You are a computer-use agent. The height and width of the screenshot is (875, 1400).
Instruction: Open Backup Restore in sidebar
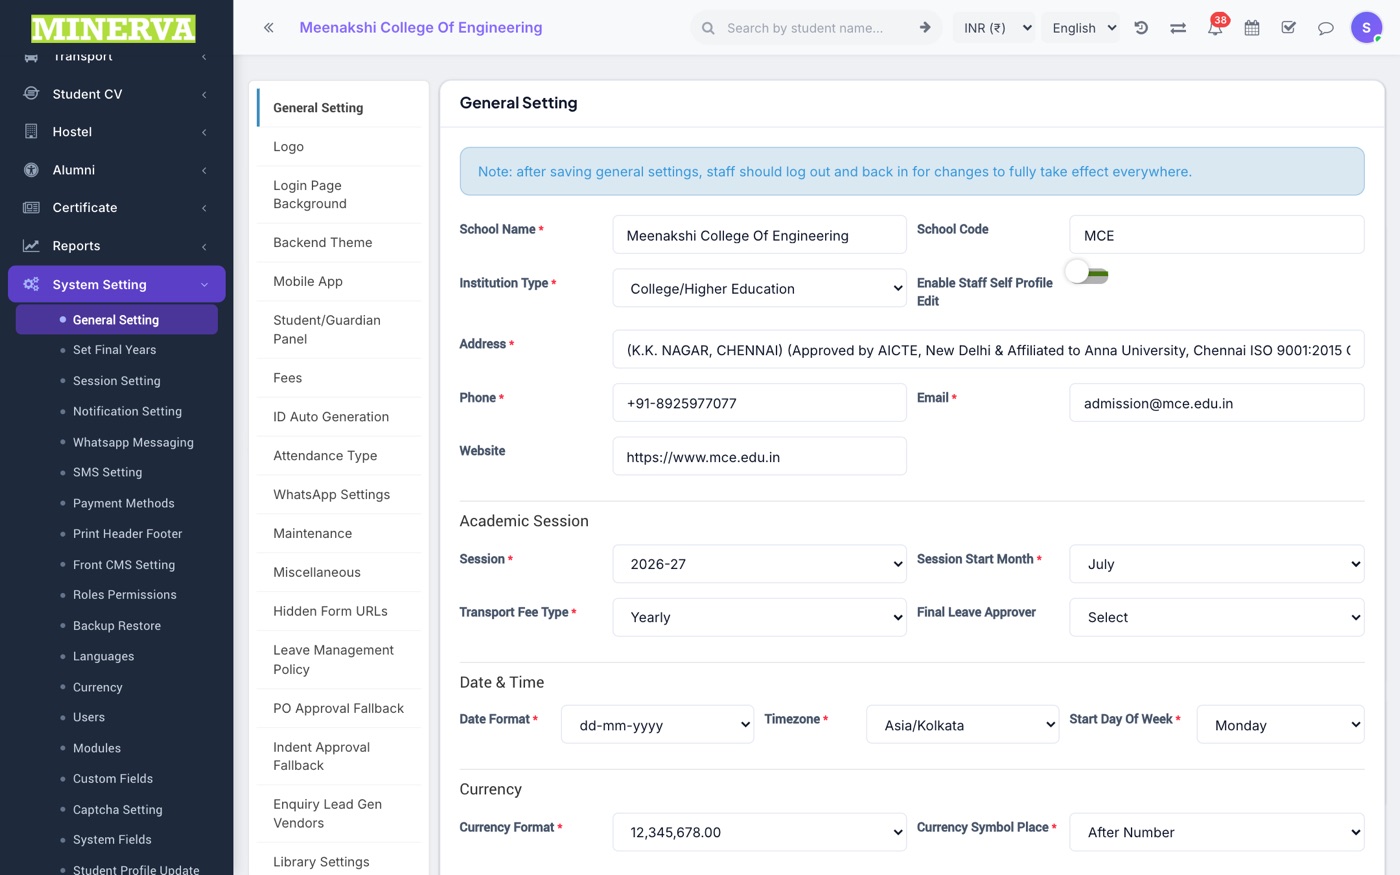(x=116, y=626)
